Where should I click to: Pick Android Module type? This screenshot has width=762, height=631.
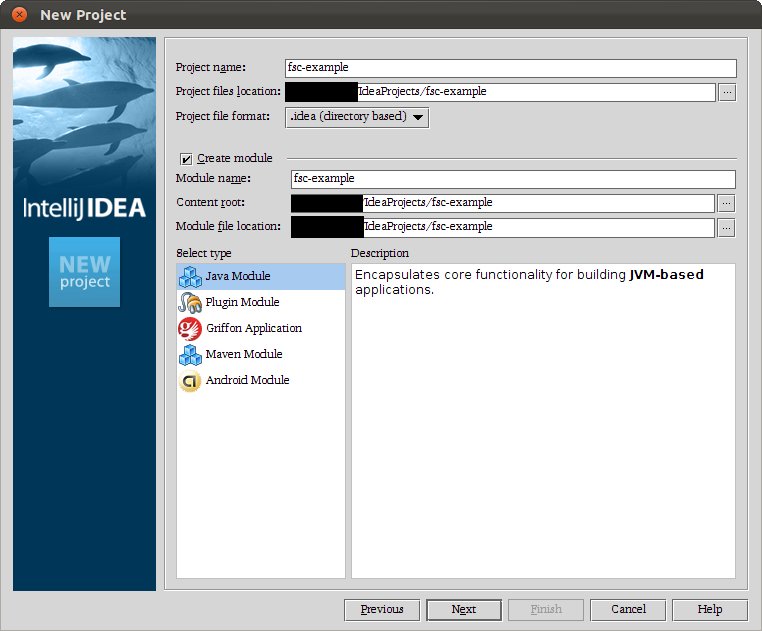pyautogui.click(x=261, y=381)
